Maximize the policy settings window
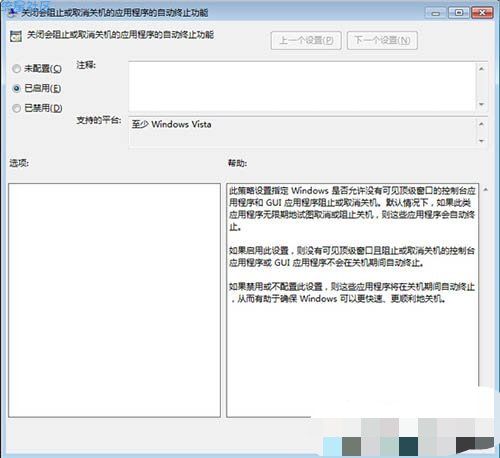The height and width of the screenshot is (458, 500). tap(459, 13)
